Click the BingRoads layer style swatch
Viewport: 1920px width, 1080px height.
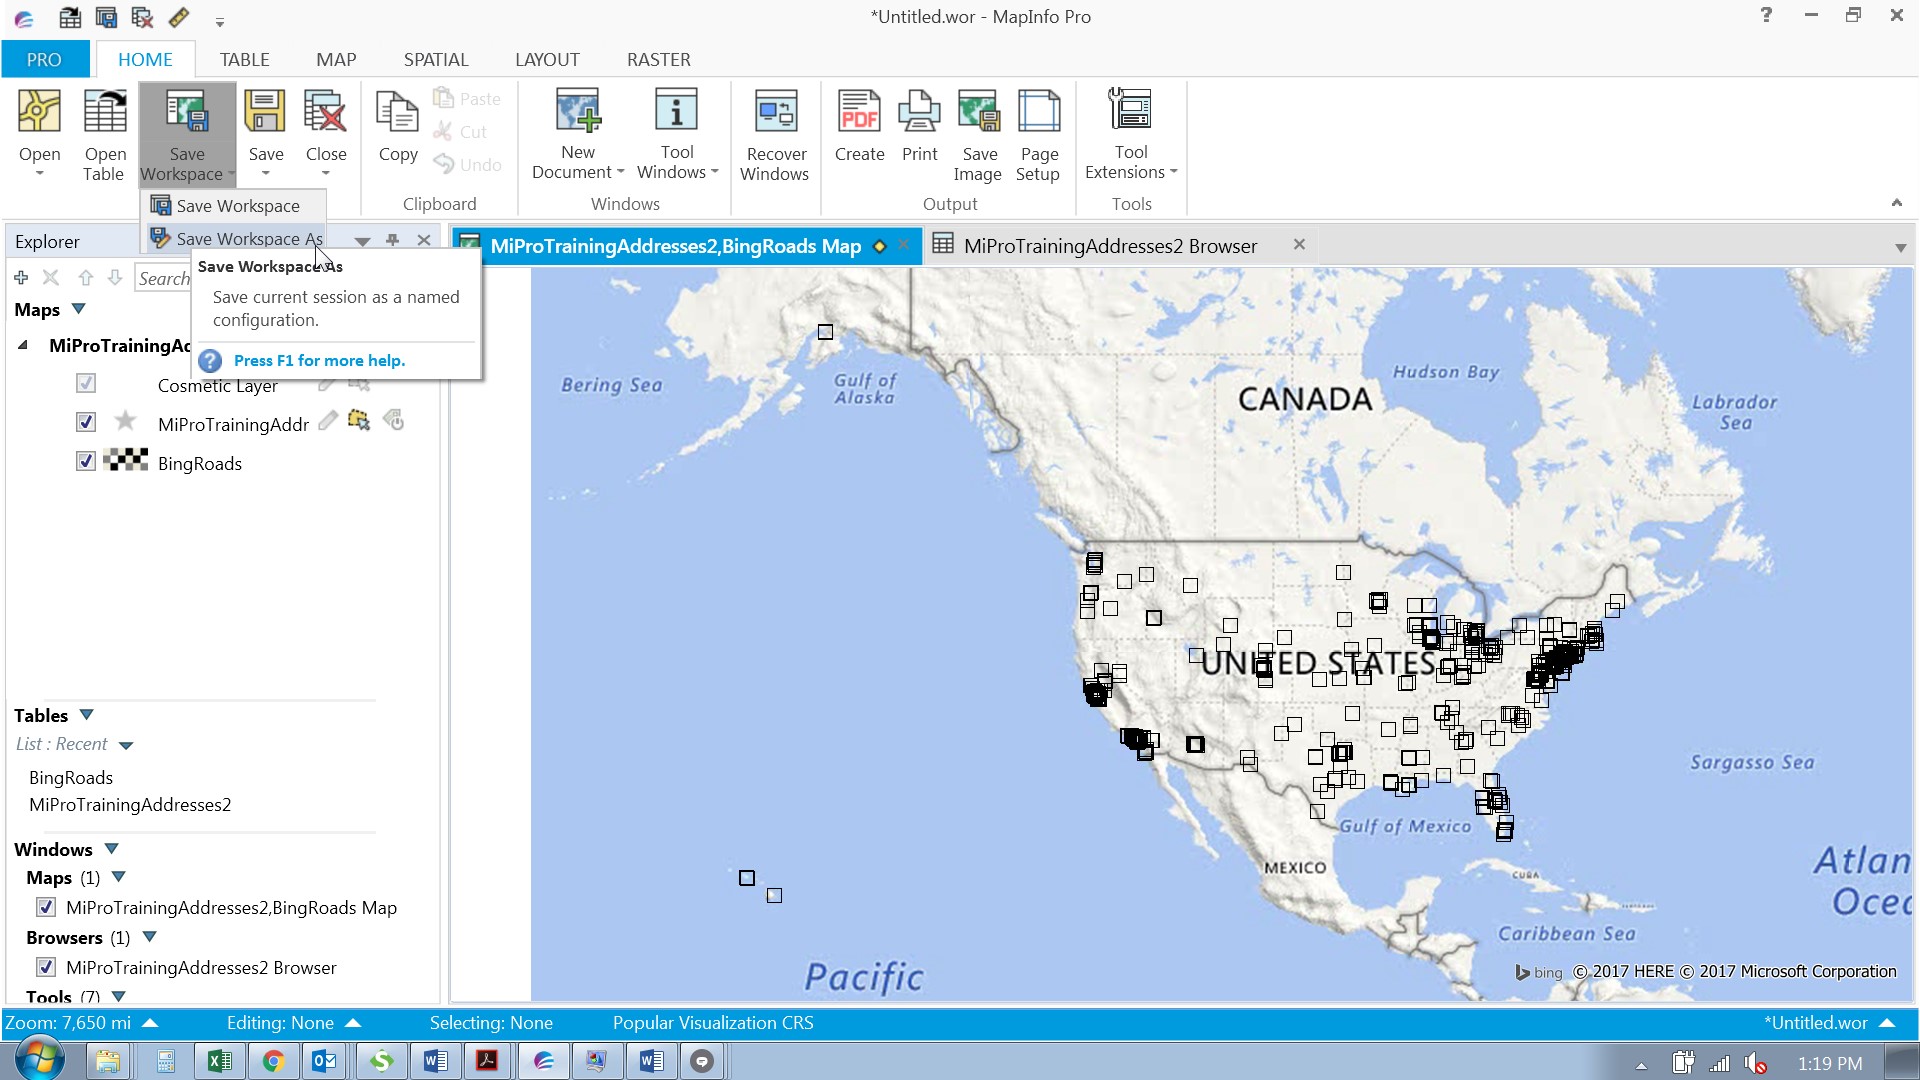(126, 462)
